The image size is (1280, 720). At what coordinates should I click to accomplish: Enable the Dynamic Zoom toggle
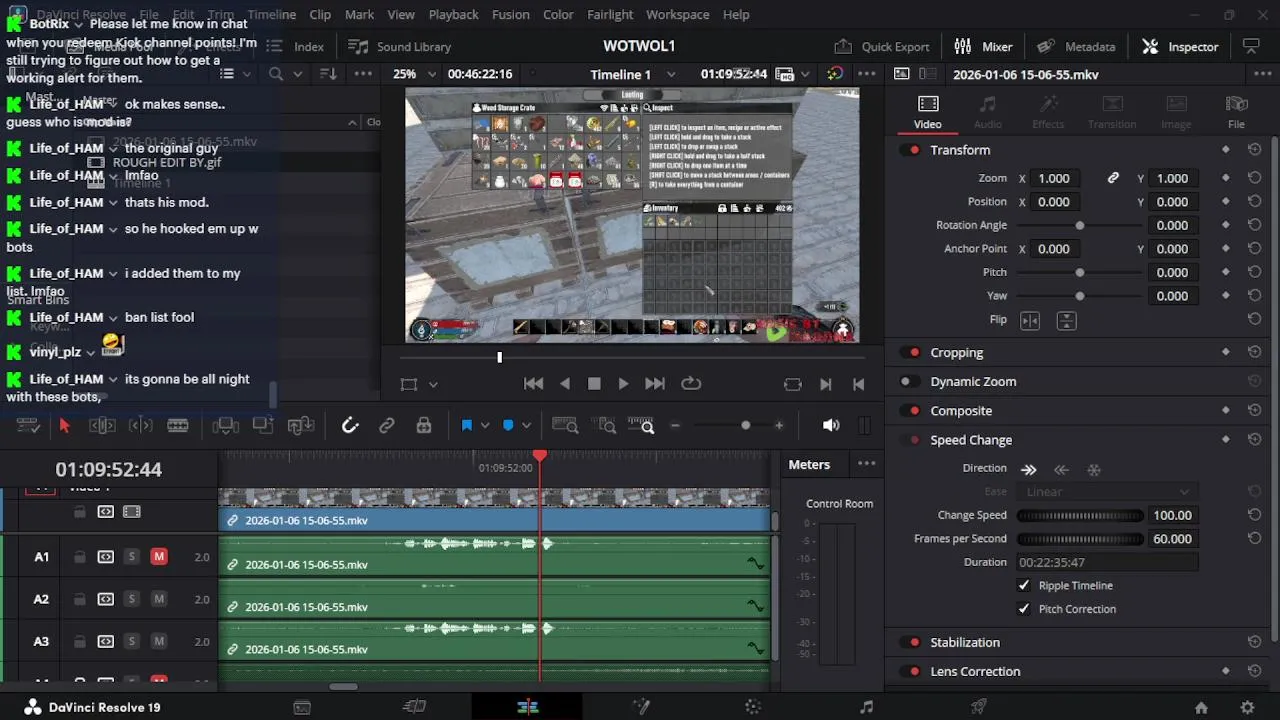(908, 382)
